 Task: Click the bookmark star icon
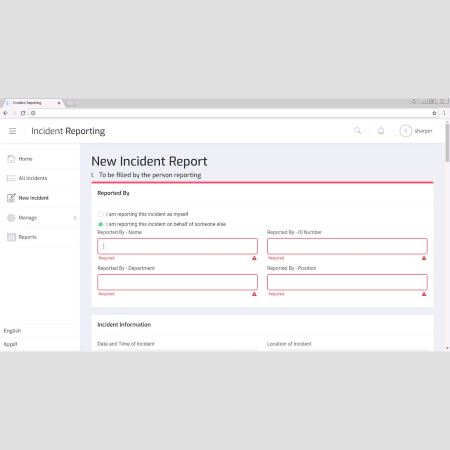tap(434, 113)
